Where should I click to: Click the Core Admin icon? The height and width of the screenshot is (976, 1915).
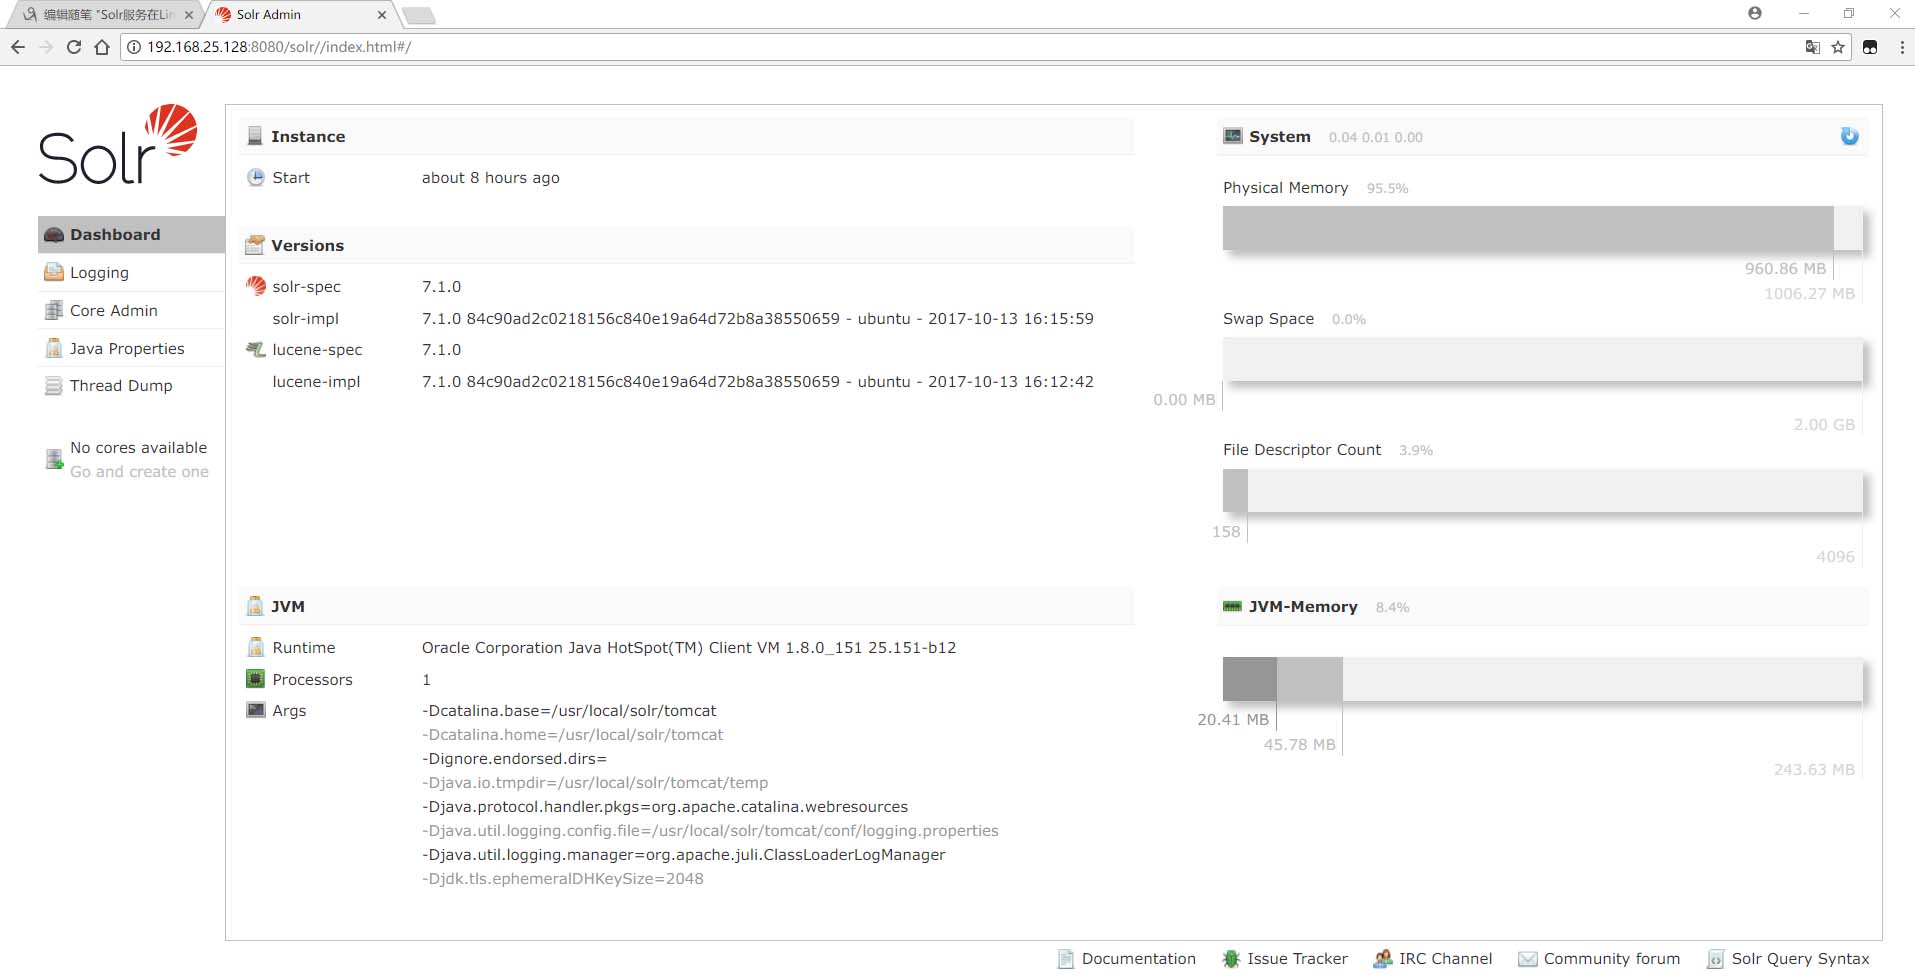click(x=54, y=311)
